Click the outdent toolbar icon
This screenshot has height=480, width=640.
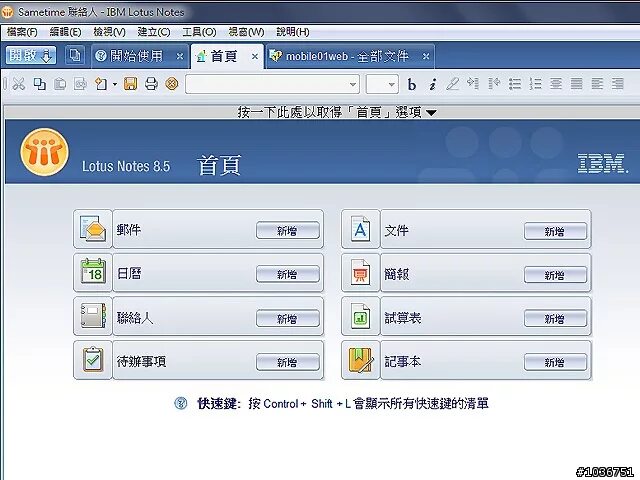(494, 84)
